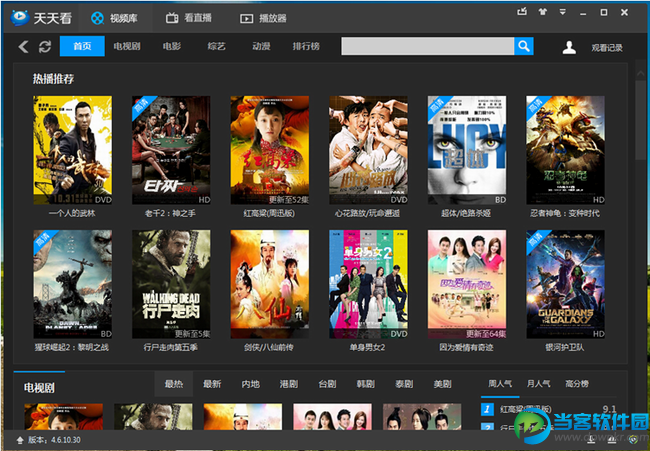
Task: Click the mini-mode window icon in title bar
Action: 522,12
